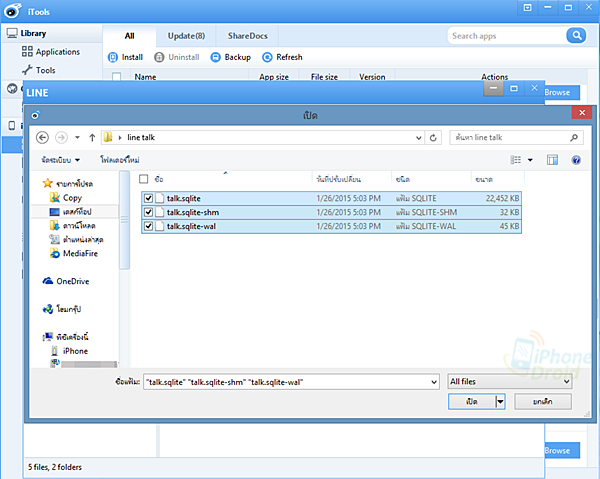600x479 pixels.
Task: Select iPhone device in navigation pane
Action: click(69, 351)
